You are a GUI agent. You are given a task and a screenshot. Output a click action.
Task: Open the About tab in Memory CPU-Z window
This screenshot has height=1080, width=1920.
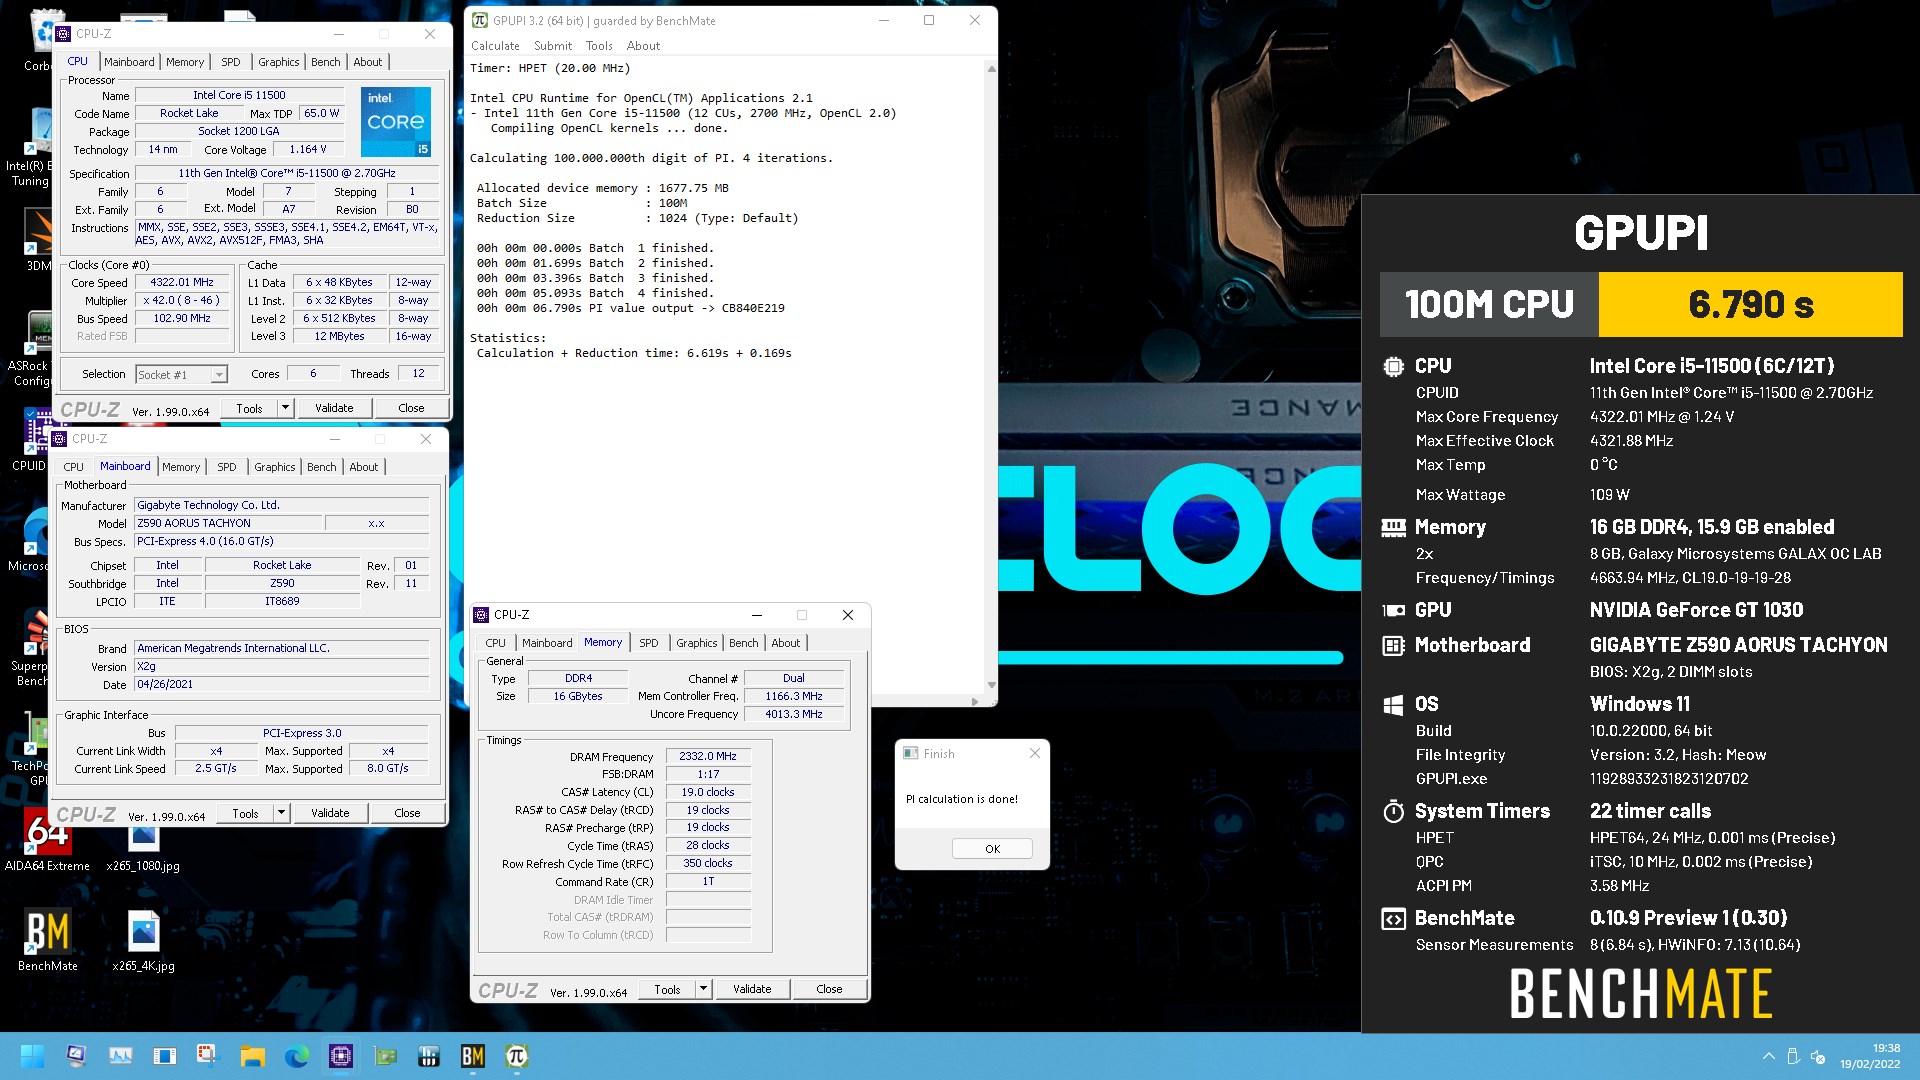pyautogui.click(x=786, y=643)
